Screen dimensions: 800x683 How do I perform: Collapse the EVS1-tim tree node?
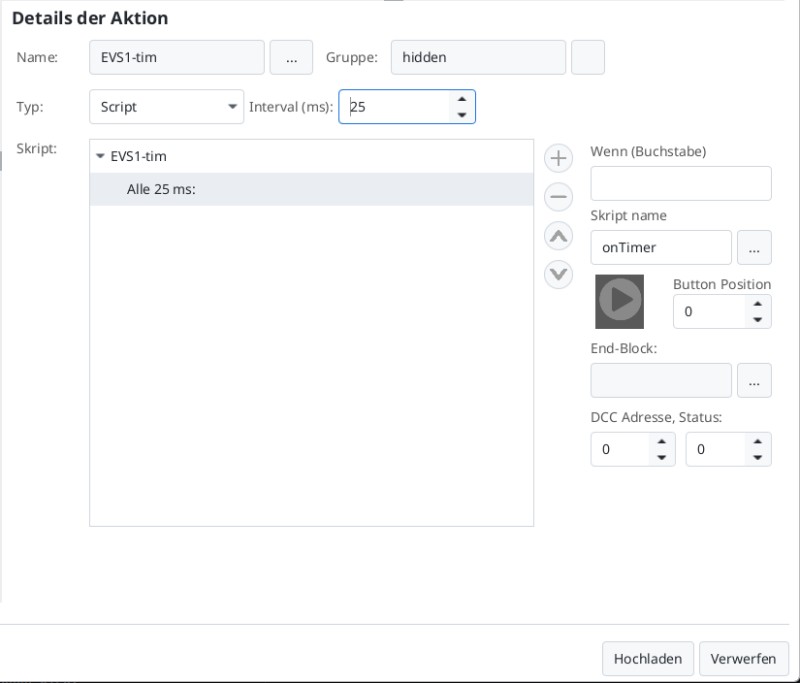(x=100, y=156)
